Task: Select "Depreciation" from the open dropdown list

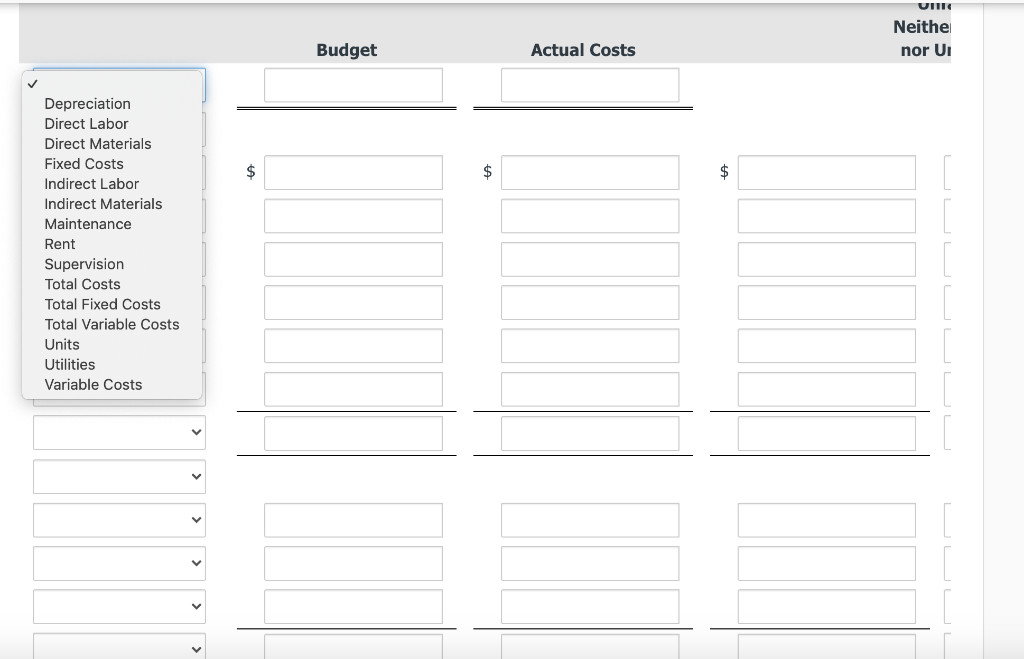Action: (87, 103)
